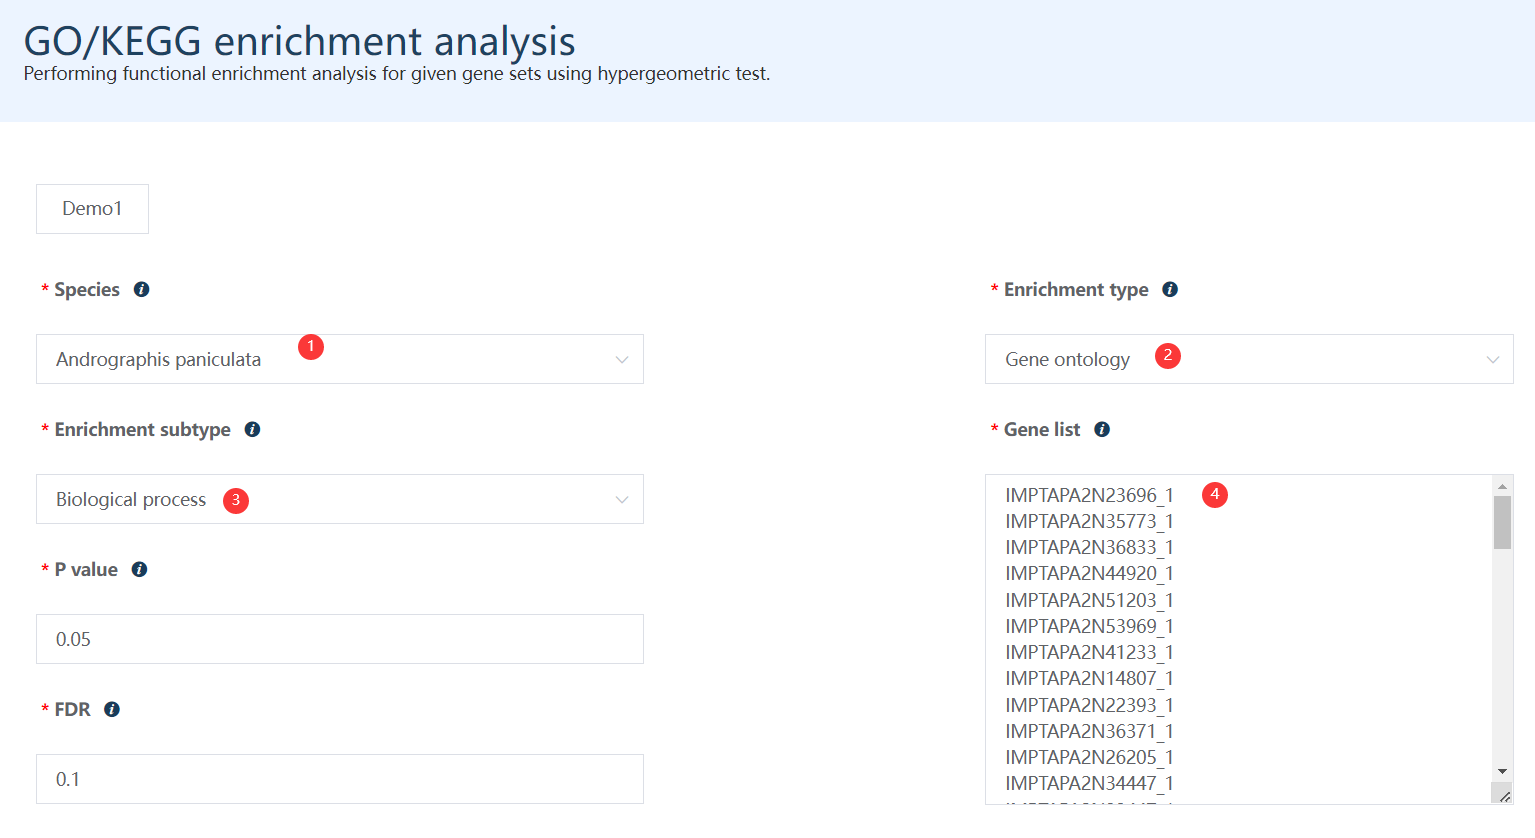Click gene entry IMPTAPA2N14807_1

pyautogui.click(x=1089, y=678)
